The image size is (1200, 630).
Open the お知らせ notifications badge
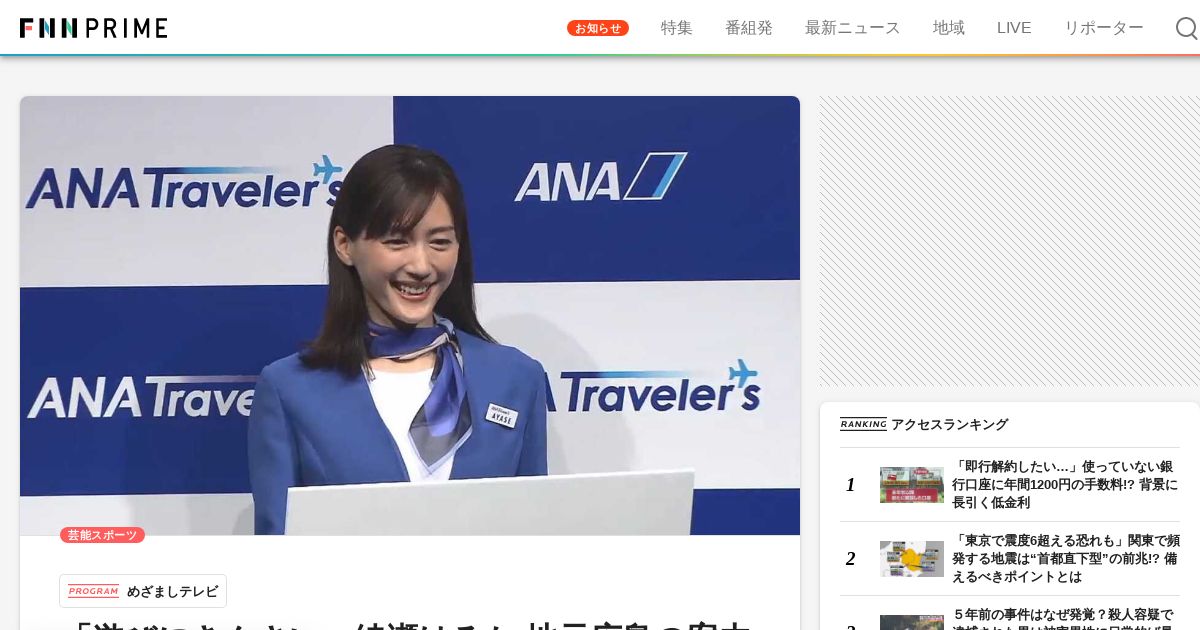pyautogui.click(x=598, y=28)
